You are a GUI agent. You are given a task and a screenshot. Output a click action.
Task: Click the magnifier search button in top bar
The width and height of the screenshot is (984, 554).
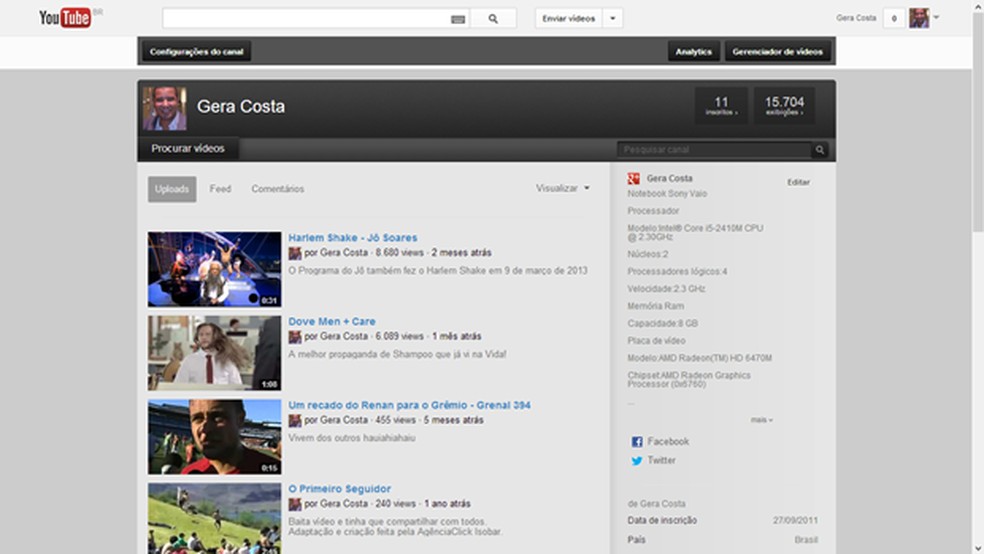pos(493,18)
